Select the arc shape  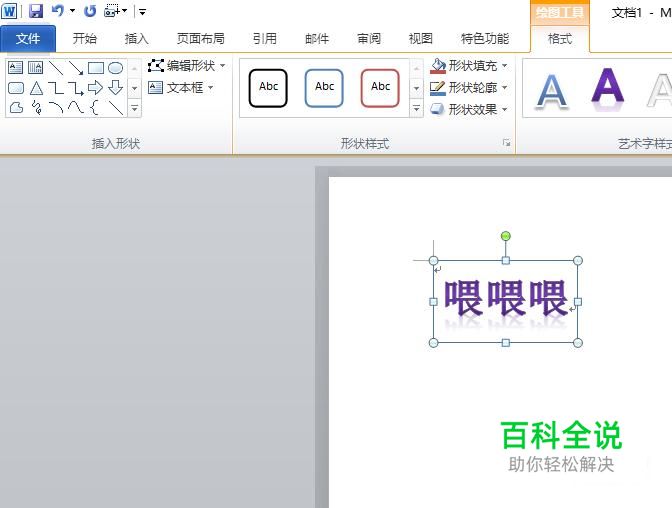pos(56,108)
